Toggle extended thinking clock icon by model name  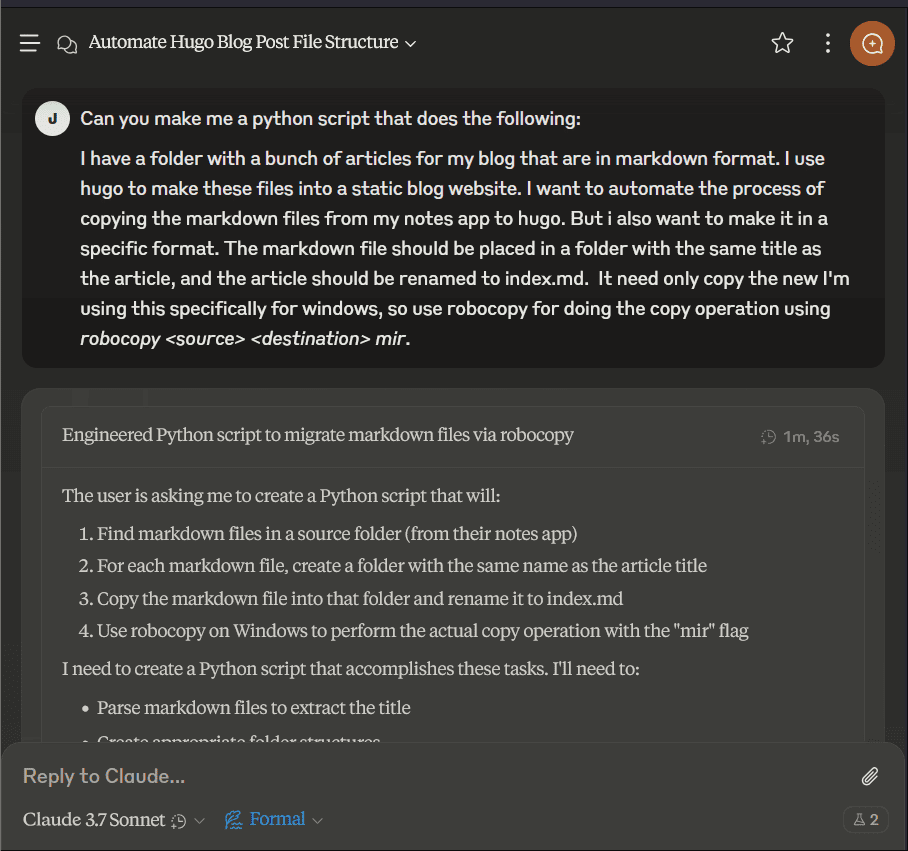(x=179, y=820)
